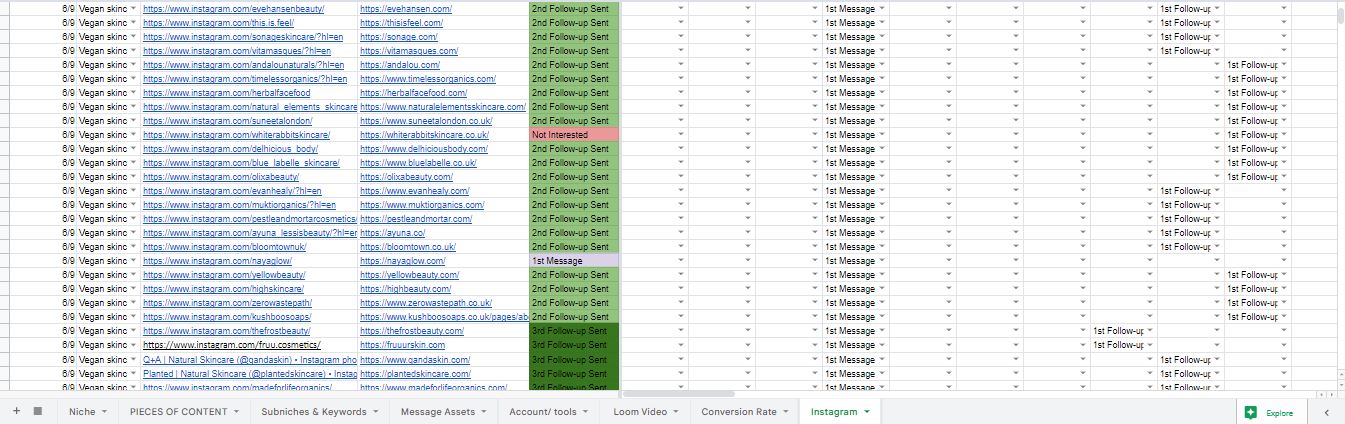This screenshot has width=1345, height=424.
Task: Select the Conversion Rate sheet tab
Action: pos(739,411)
